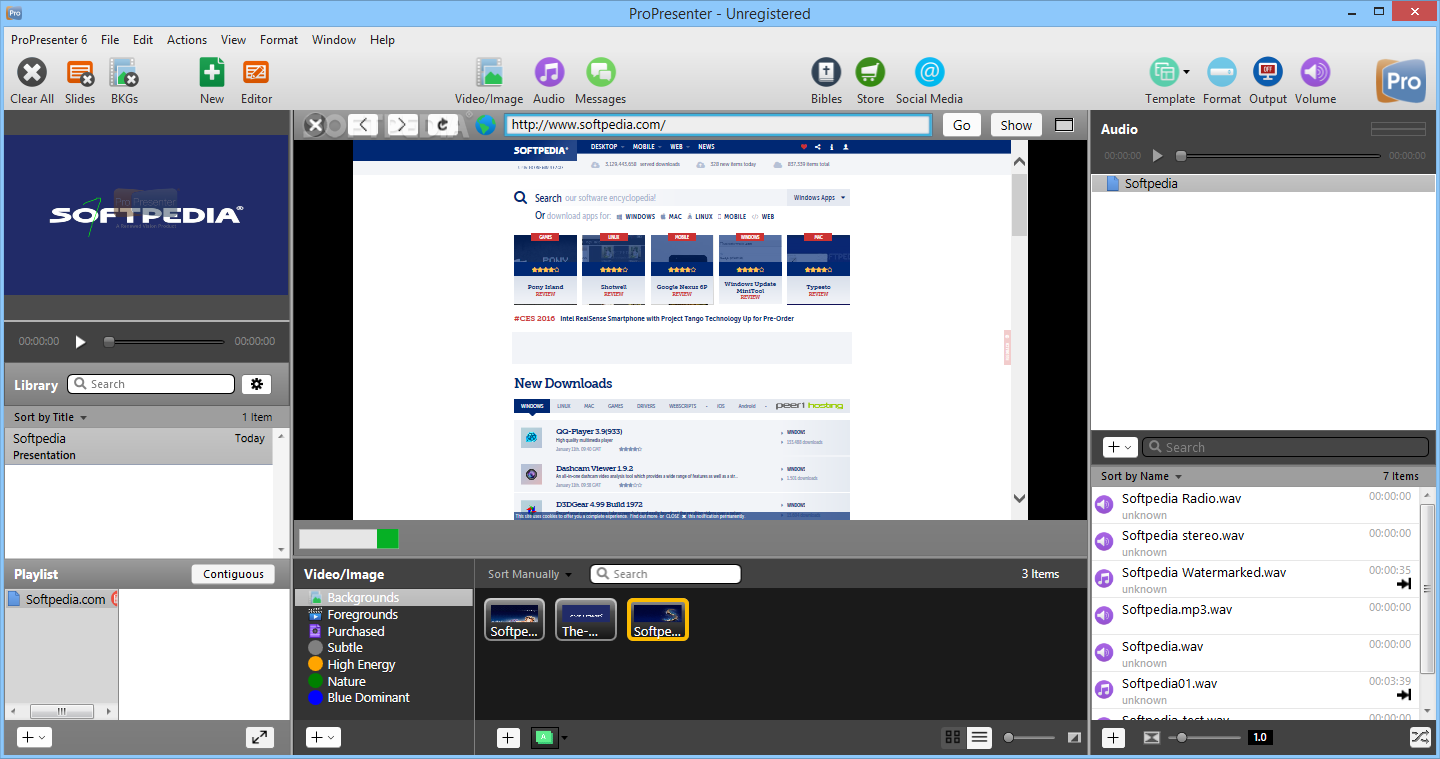Open the Sort by Name dropdown
Image resolution: width=1440 pixels, height=759 pixels.
click(x=1141, y=476)
